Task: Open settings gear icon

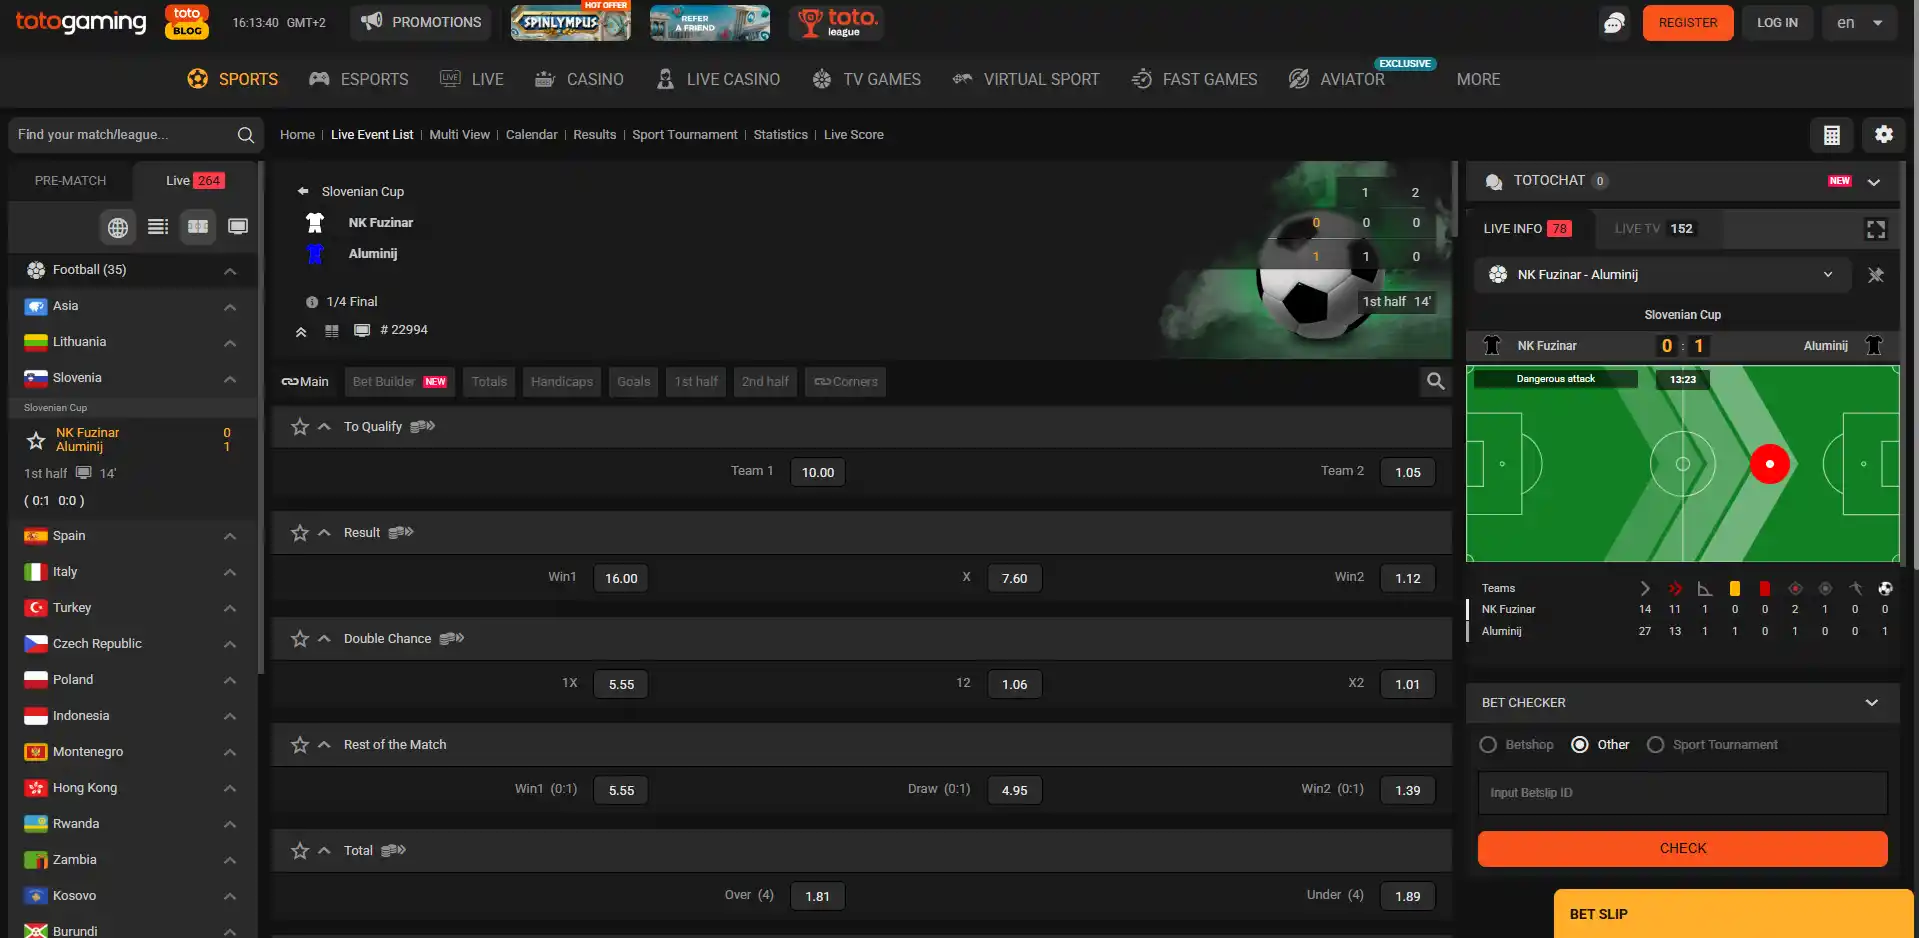Action: pos(1884,135)
